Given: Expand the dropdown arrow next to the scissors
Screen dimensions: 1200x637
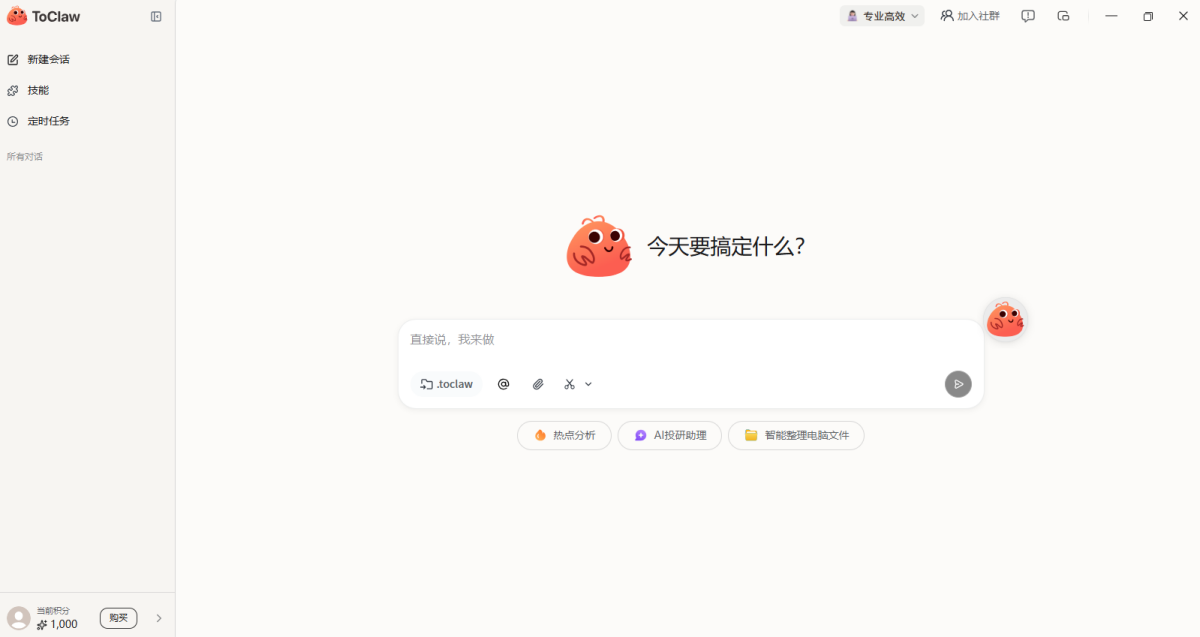Looking at the screenshot, I should [x=588, y=384].
